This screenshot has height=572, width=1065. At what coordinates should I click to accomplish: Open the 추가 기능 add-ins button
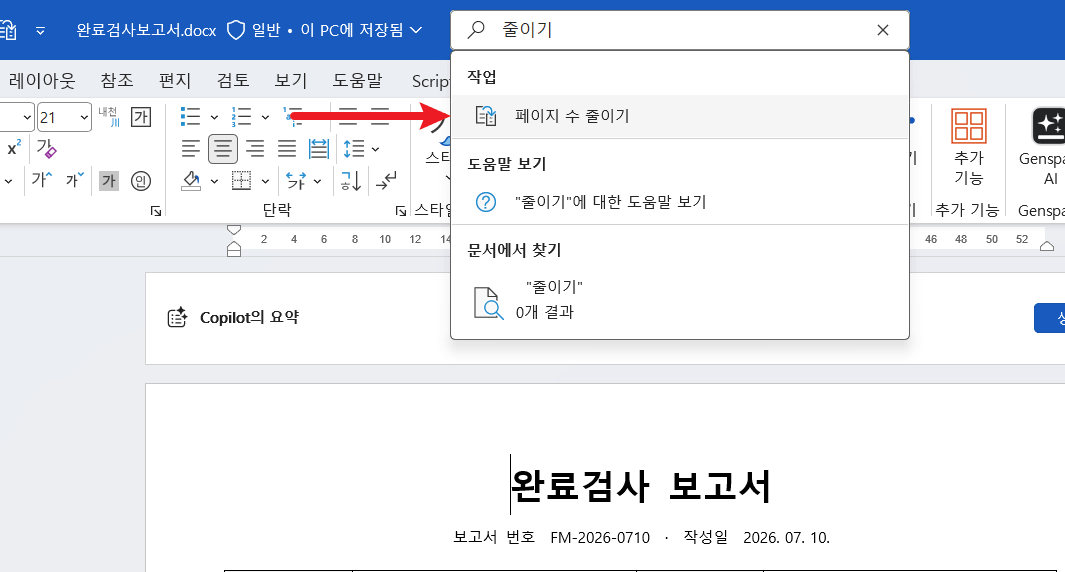click(969, 147)
